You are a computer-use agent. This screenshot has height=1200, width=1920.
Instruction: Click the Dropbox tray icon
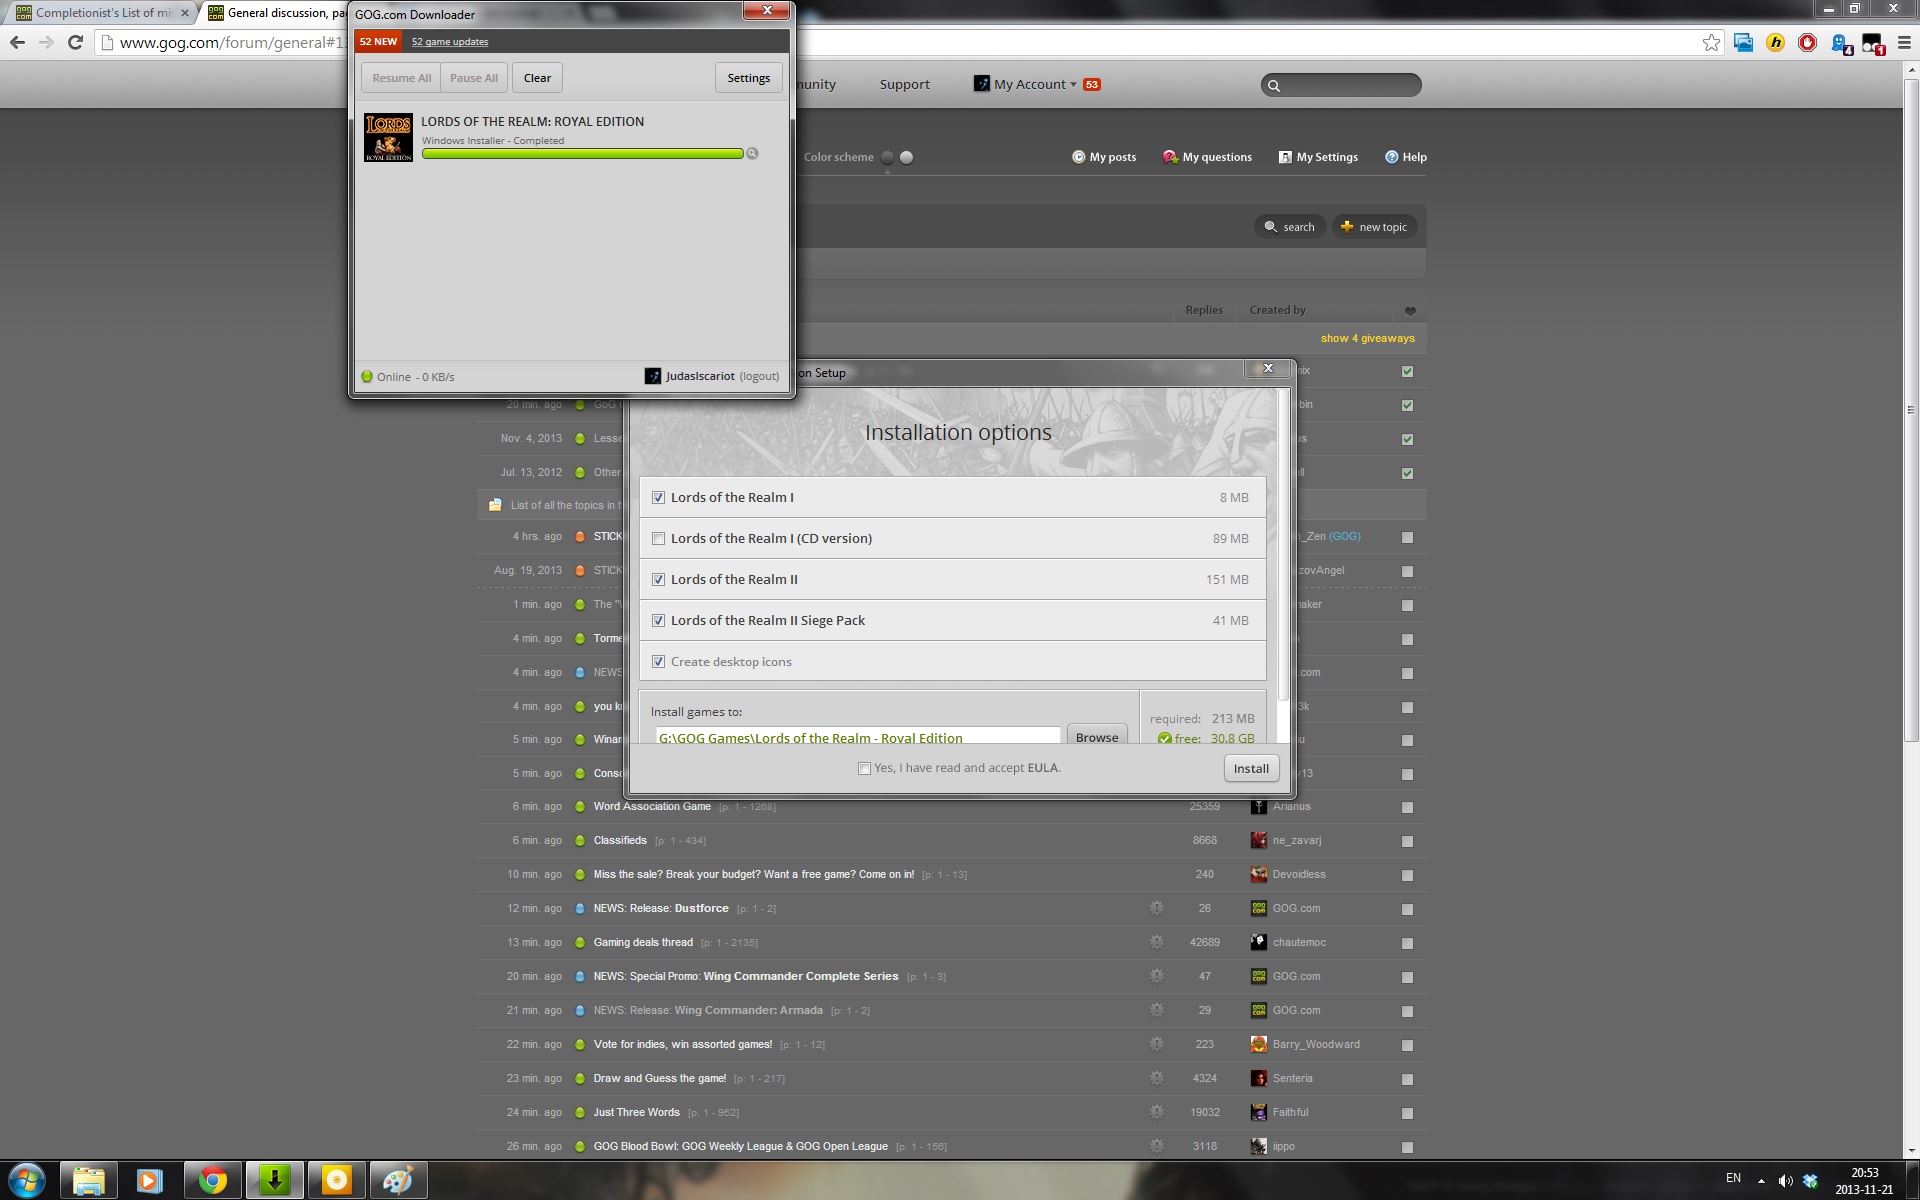tap(1810, 1181)
